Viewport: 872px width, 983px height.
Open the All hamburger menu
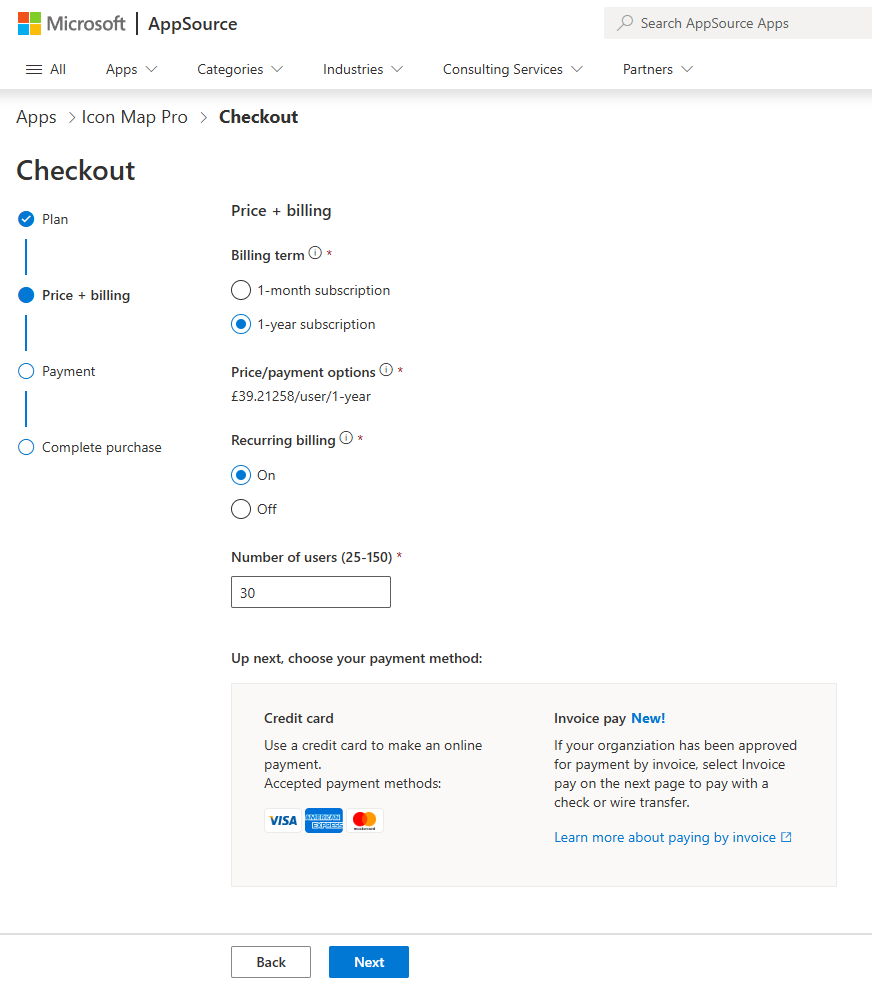click(45, 69)
